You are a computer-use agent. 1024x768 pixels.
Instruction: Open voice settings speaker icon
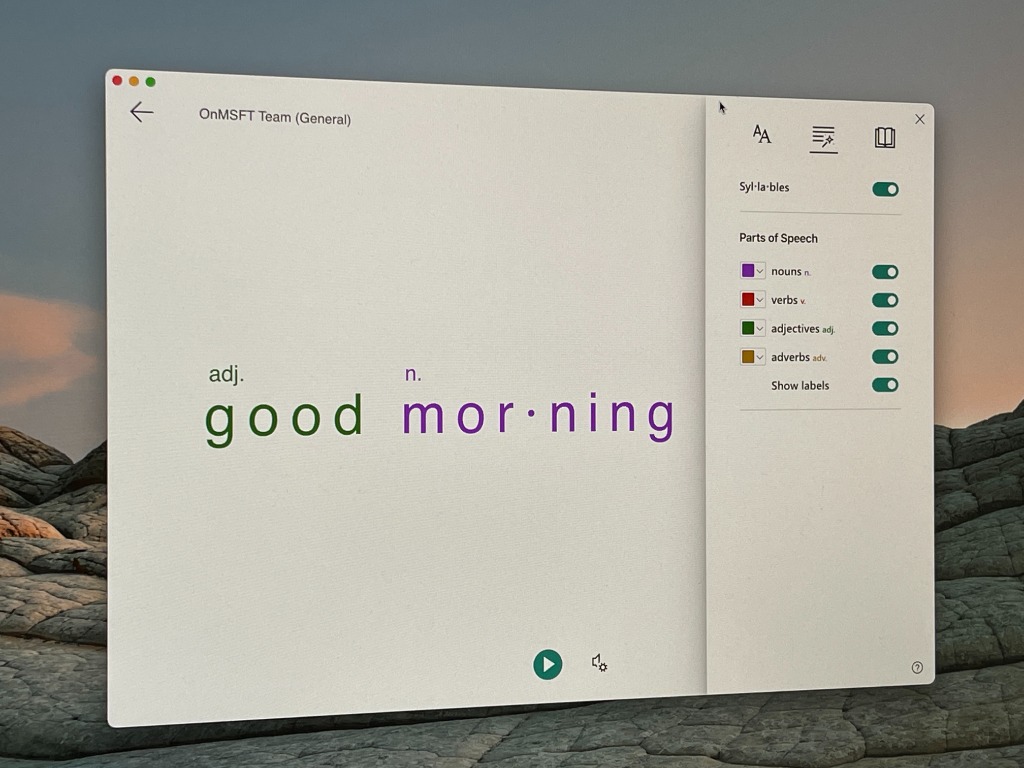[599, 663]
